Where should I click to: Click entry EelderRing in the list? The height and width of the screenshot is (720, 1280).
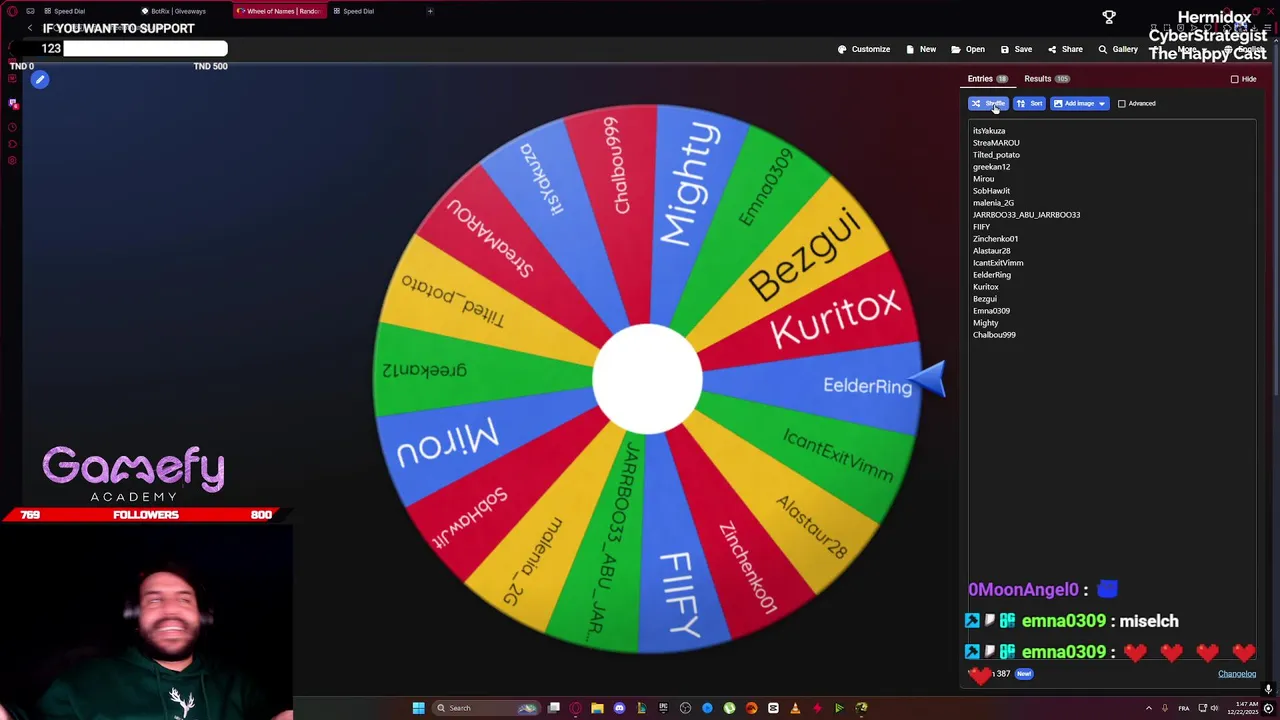pos(992,275)
